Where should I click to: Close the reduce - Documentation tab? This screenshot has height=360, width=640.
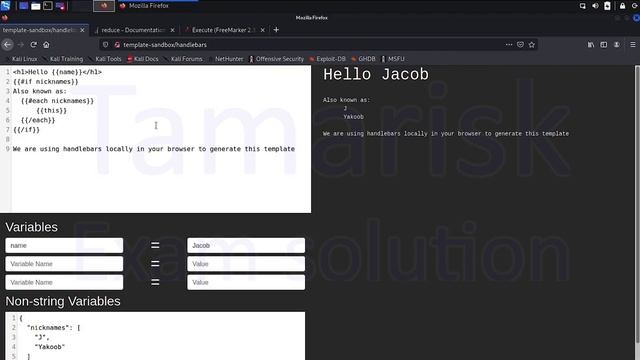pos(172,30)
